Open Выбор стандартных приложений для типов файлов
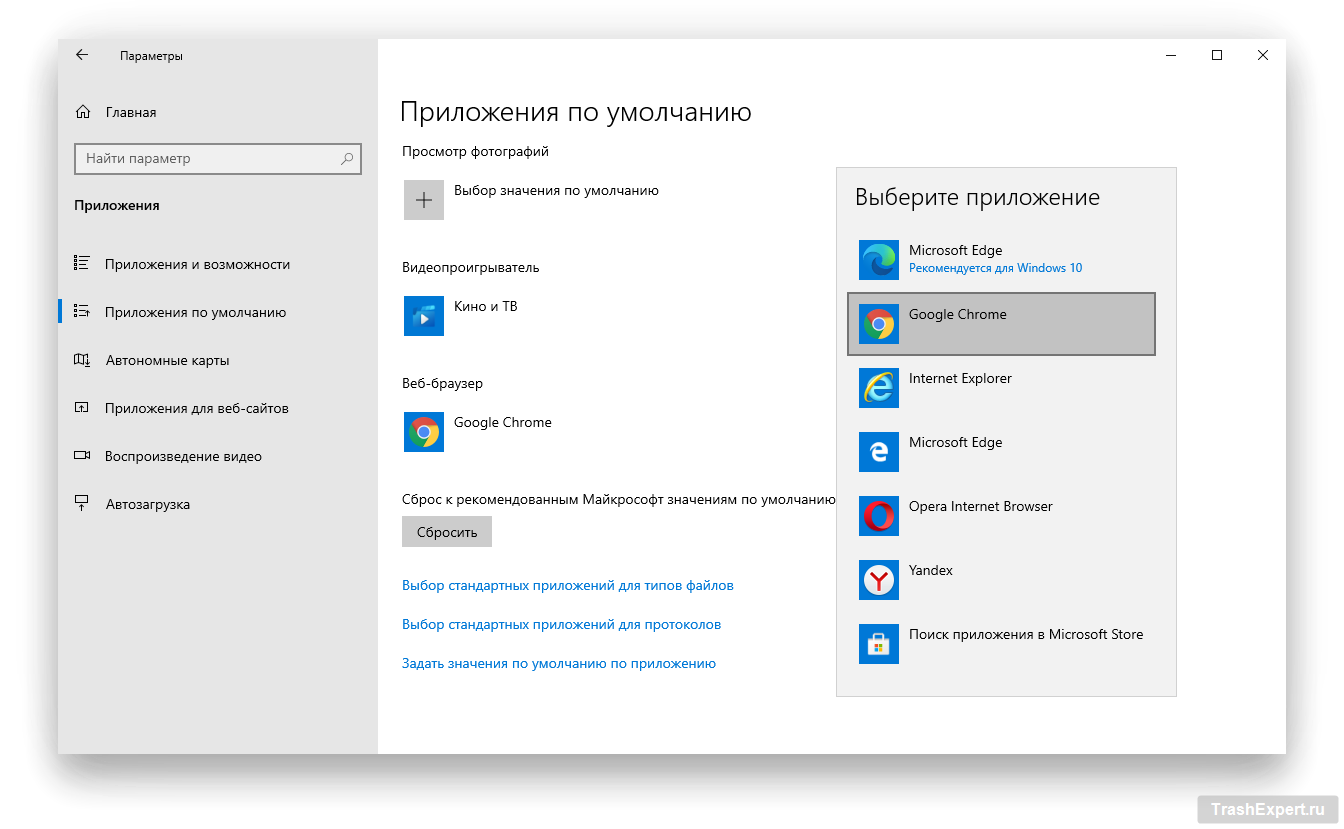Screen dimensions: 1344x829 [568, 585]
